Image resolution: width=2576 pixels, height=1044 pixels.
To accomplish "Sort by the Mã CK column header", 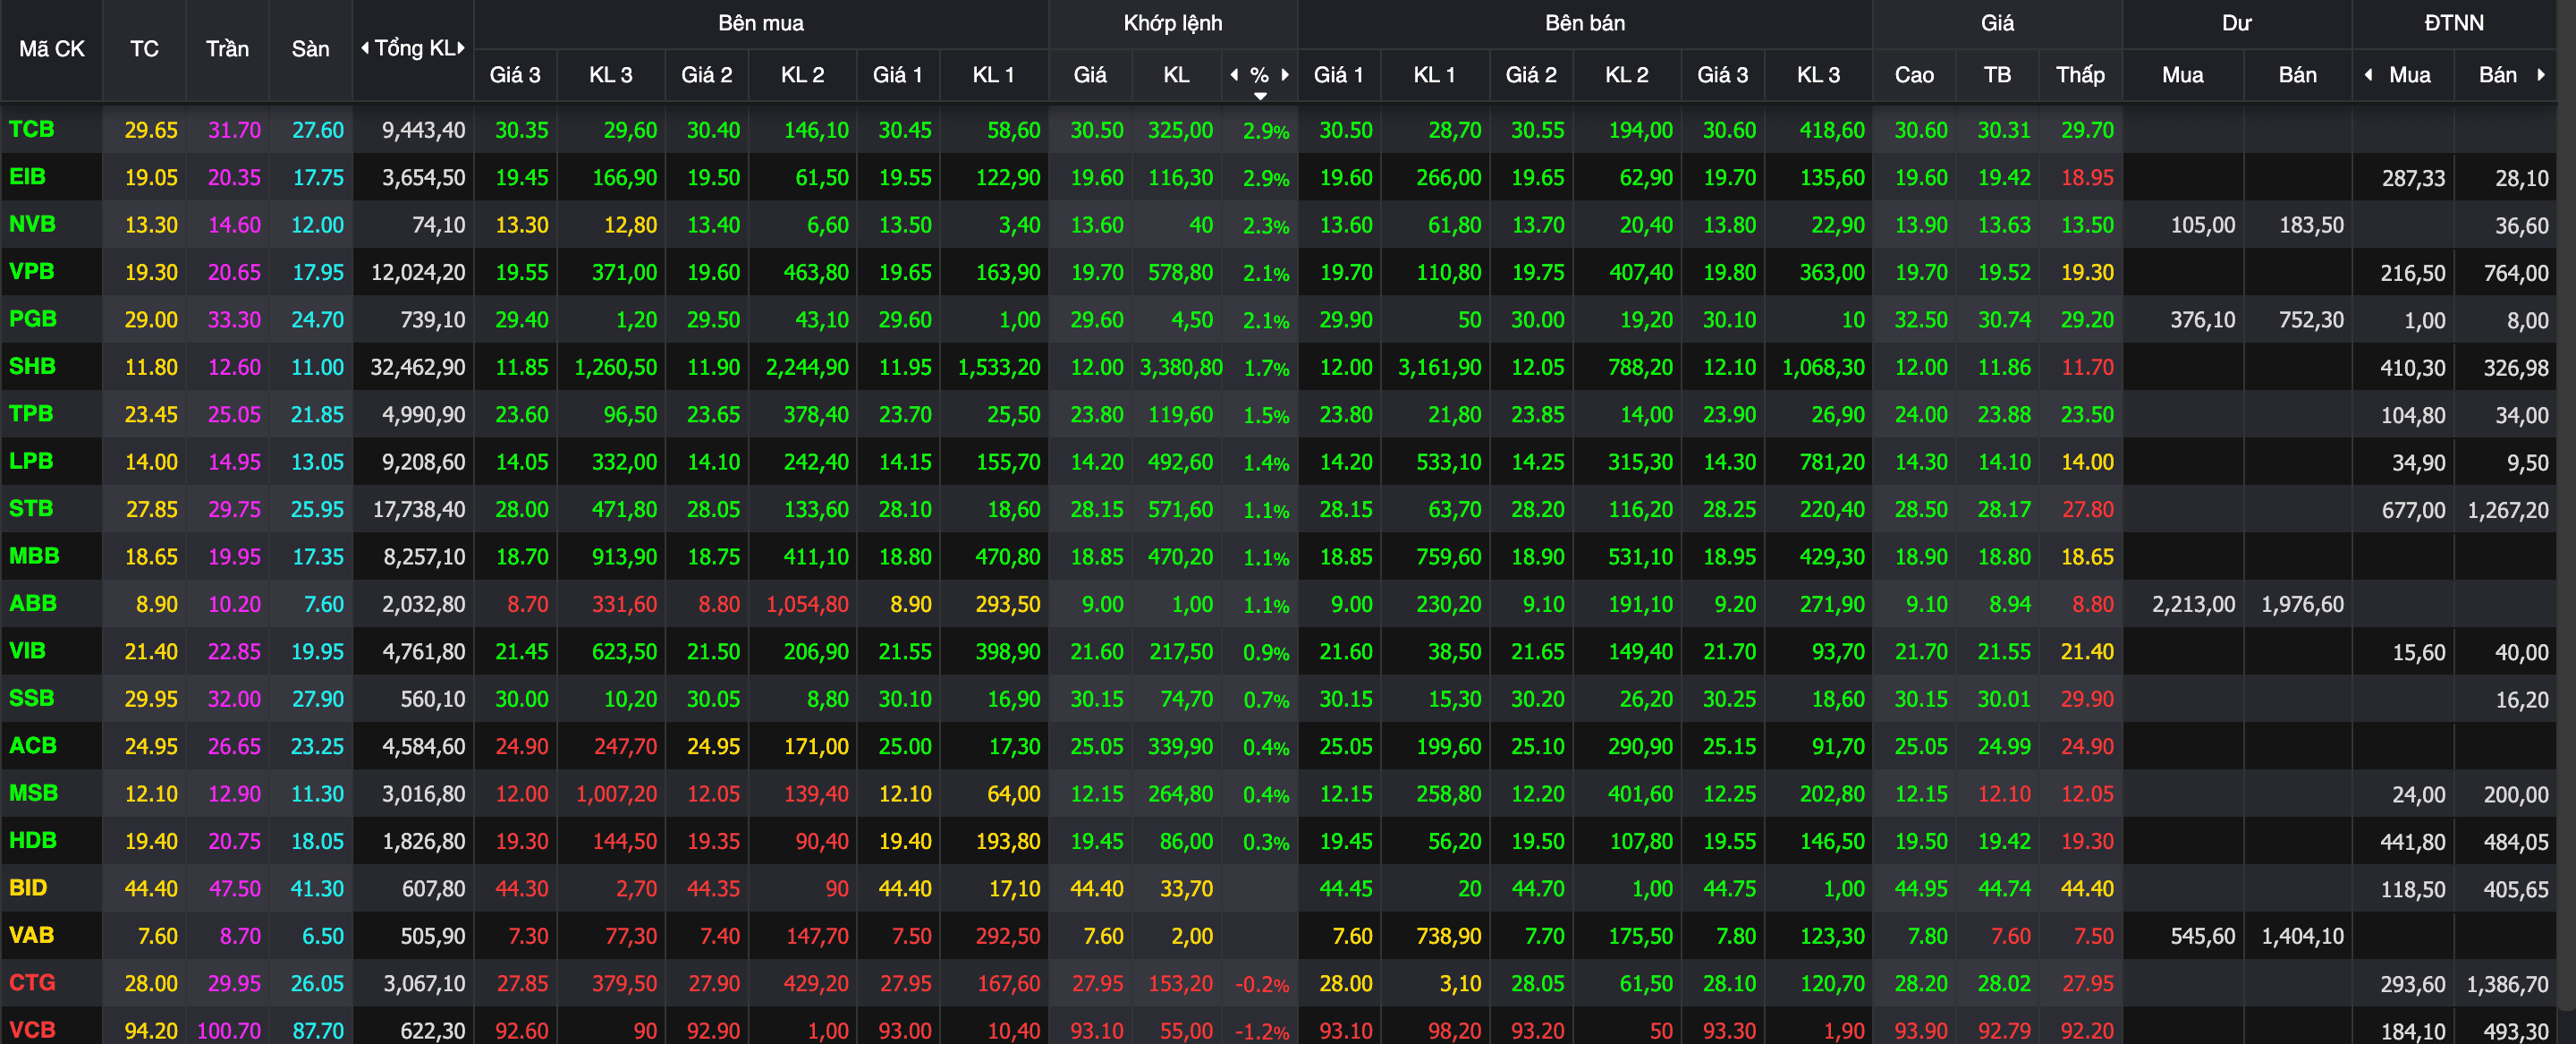I will coord(52,49).
